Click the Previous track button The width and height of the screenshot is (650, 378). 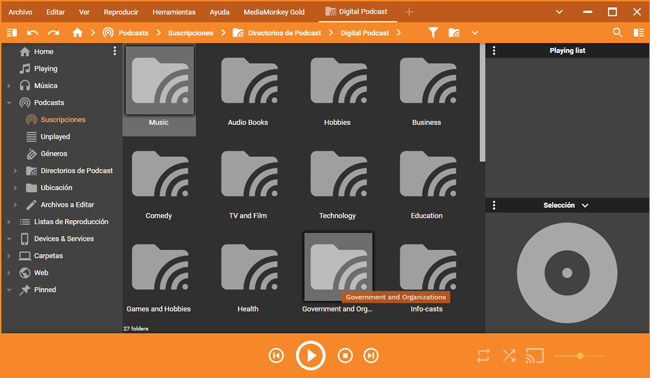276,356
